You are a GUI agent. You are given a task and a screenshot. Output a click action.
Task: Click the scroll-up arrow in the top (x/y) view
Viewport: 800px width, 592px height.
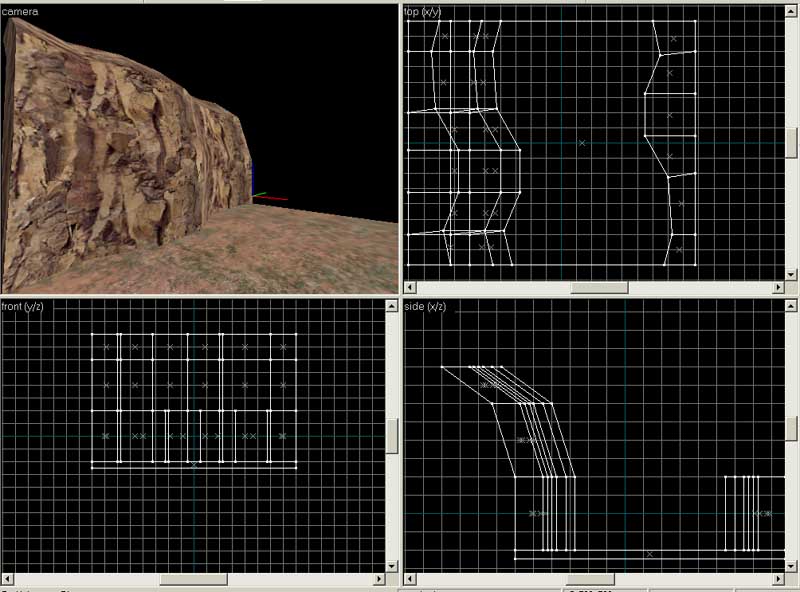click(x=792, y=12)
